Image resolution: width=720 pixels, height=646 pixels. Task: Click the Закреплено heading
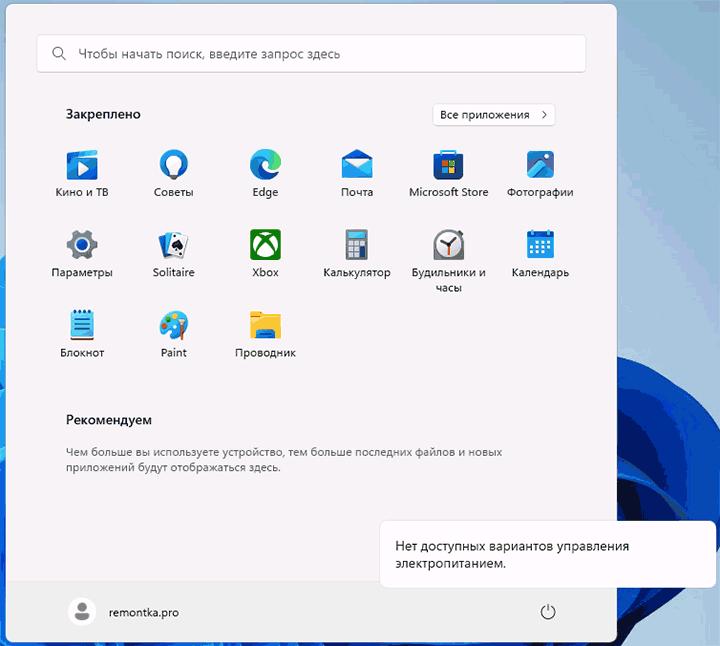[103, 114]
